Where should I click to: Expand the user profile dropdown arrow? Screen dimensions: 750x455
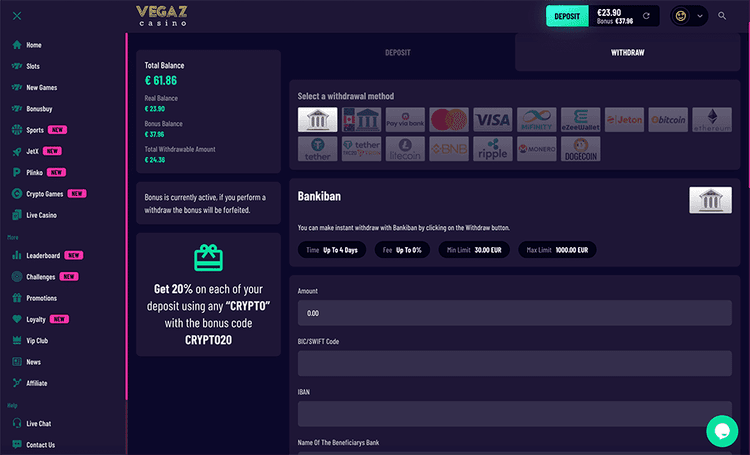click(700, 16)
